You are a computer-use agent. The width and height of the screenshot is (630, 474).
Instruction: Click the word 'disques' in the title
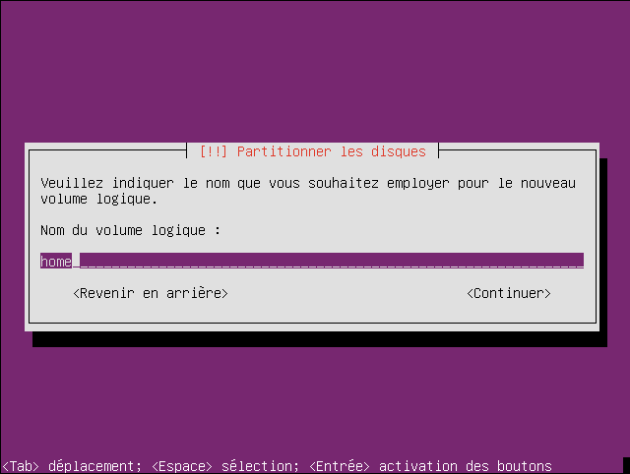coord(398,151)
